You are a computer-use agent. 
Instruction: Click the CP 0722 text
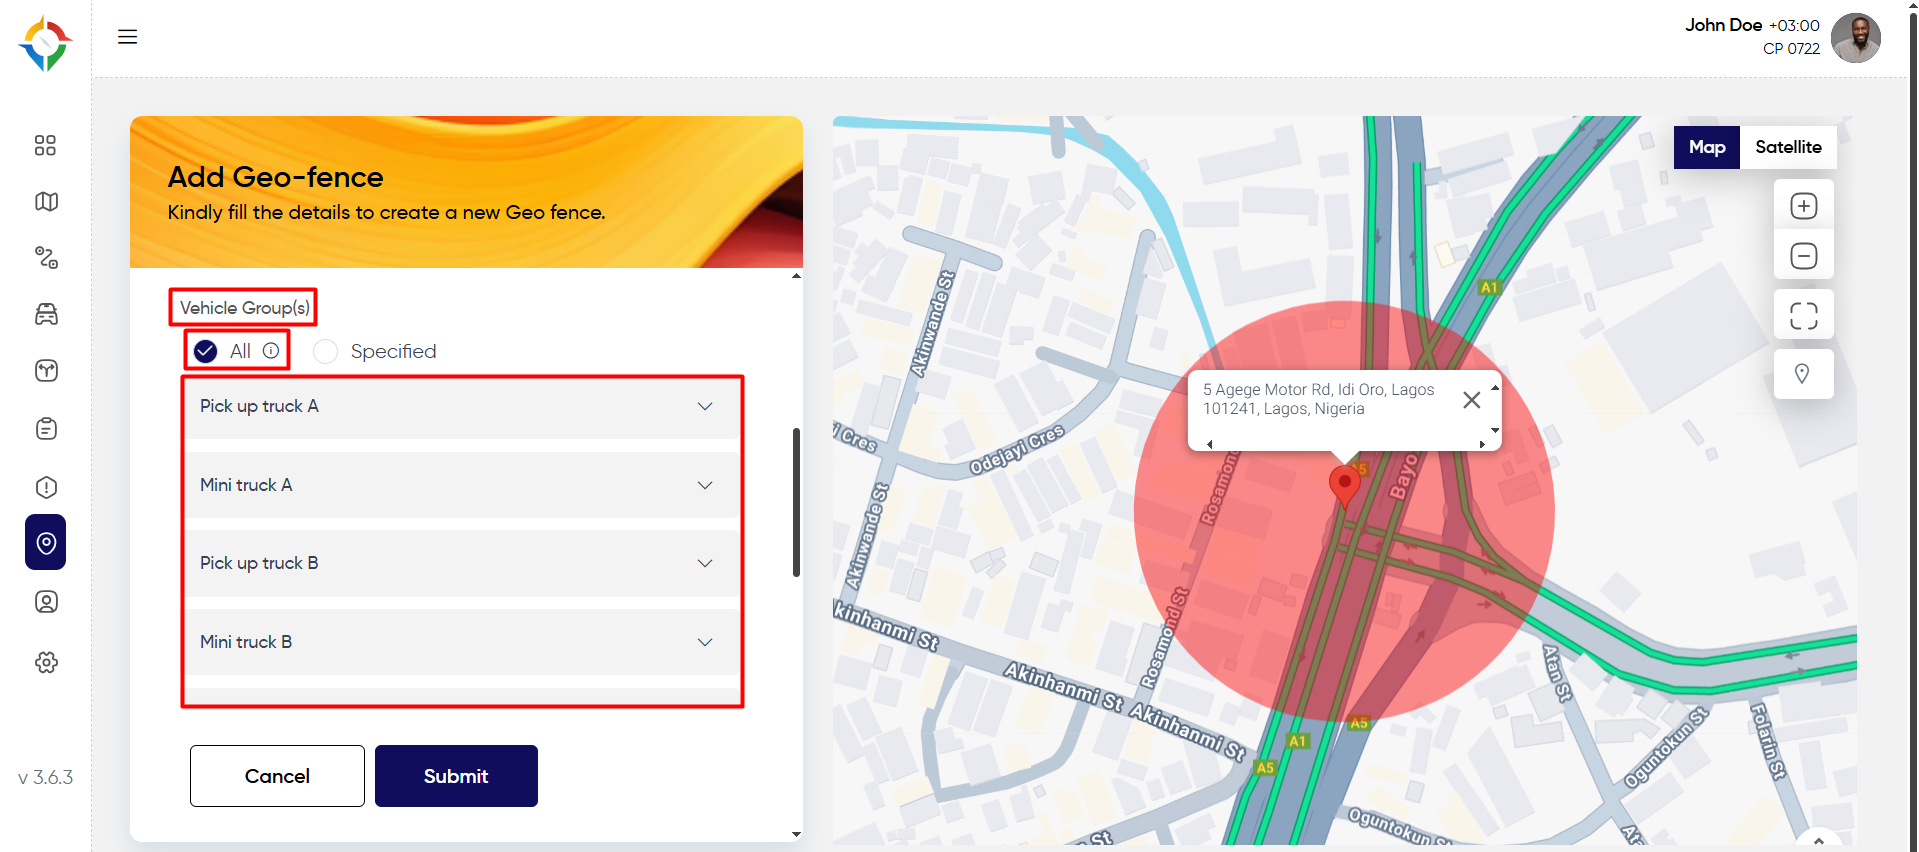click(x=1791, y=49)
